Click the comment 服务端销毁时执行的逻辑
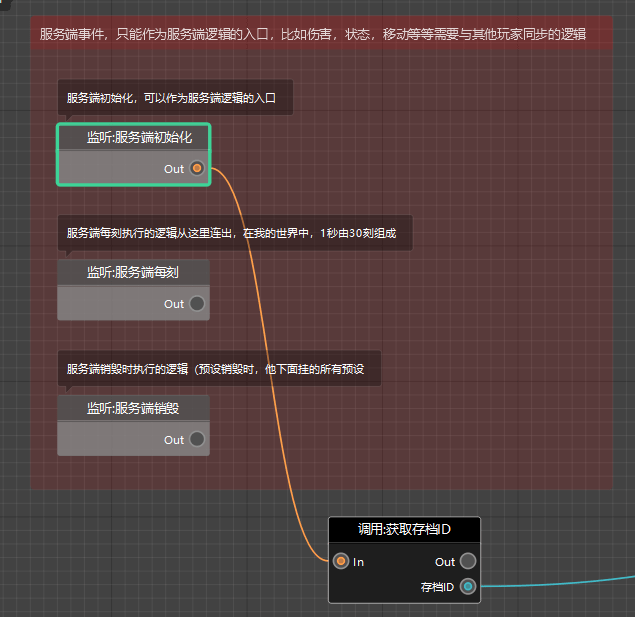Screen dimensions: 635x617 pos(219,369)
